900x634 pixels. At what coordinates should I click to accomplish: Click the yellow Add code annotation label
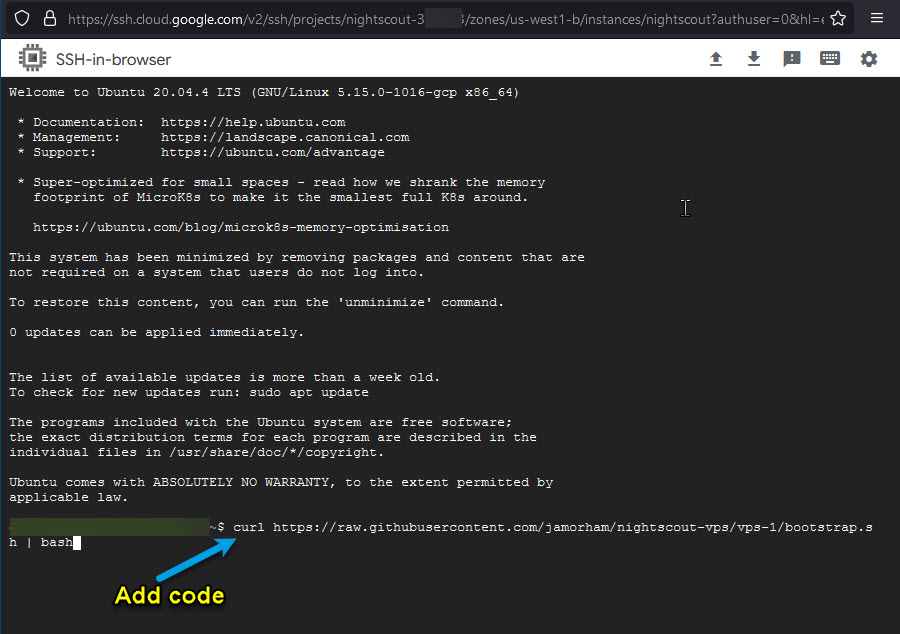pos(169,595)
